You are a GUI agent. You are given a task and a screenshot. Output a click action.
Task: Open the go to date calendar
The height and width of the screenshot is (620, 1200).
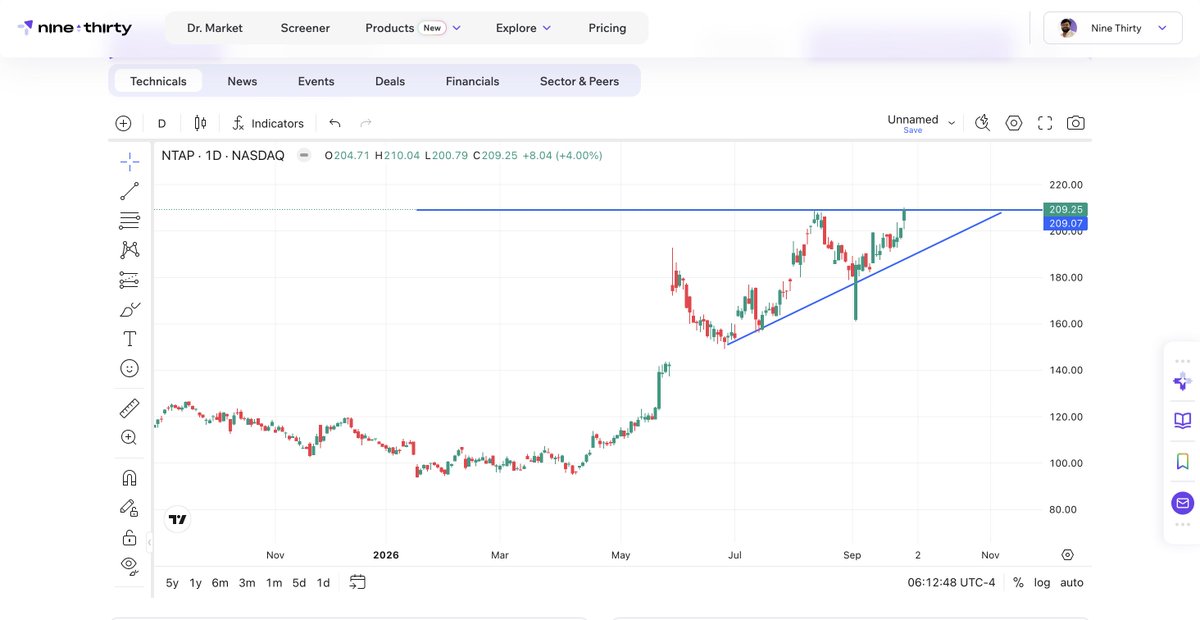click(x=358, y=582)
